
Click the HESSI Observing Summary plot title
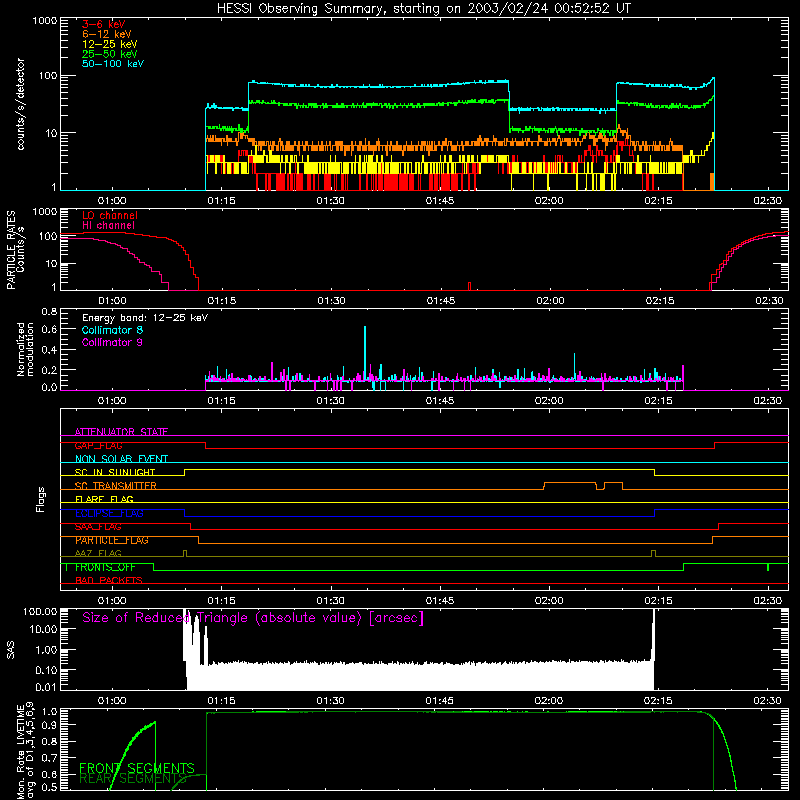(423, 9)
